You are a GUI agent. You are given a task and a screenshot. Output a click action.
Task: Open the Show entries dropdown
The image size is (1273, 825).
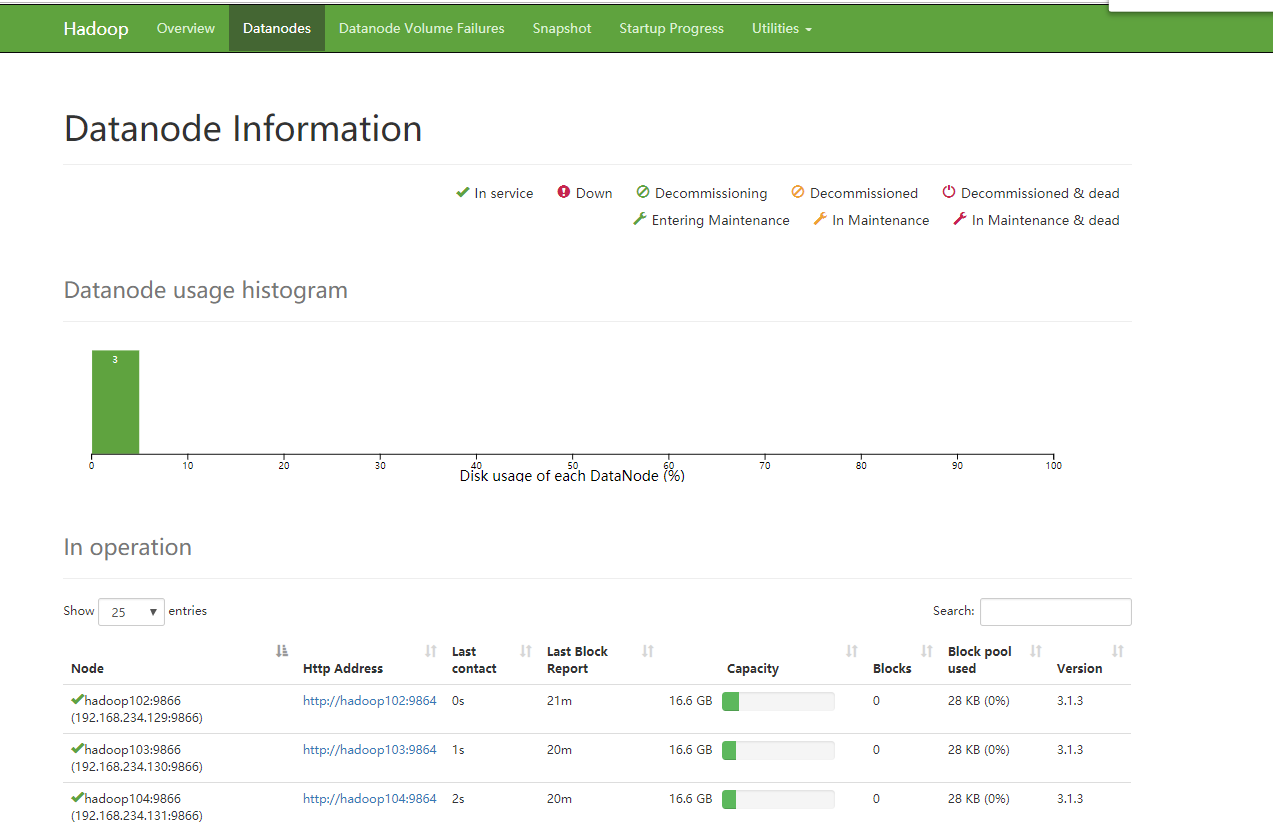(x=131, y=612)
